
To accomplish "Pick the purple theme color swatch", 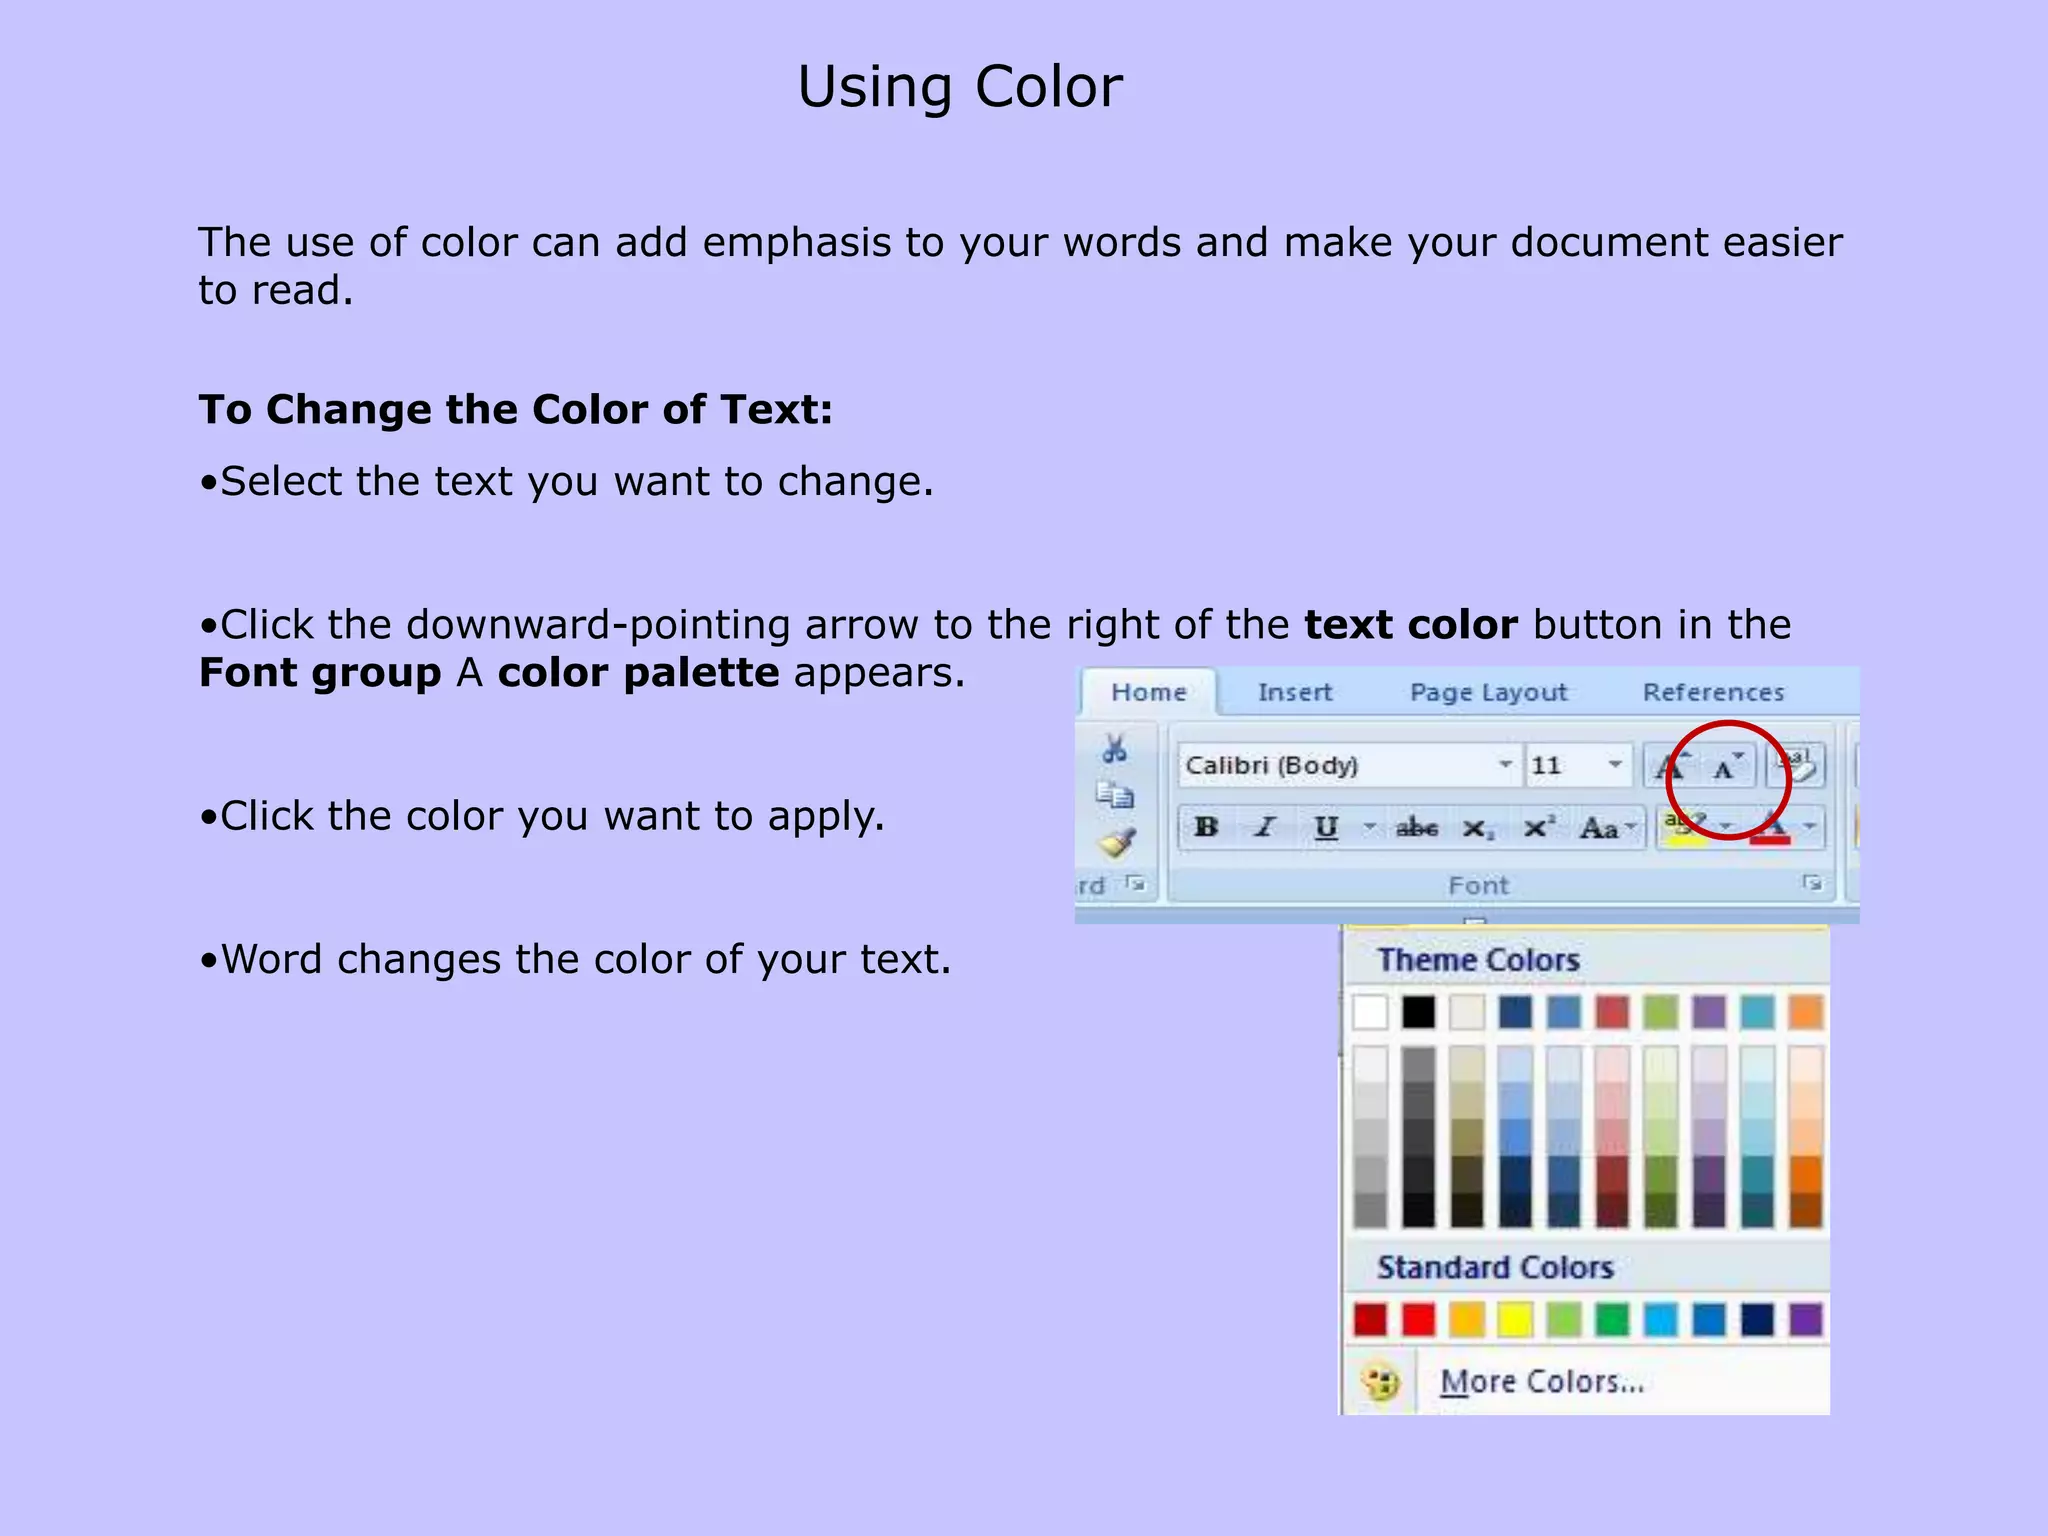I will [1709, 1012].
